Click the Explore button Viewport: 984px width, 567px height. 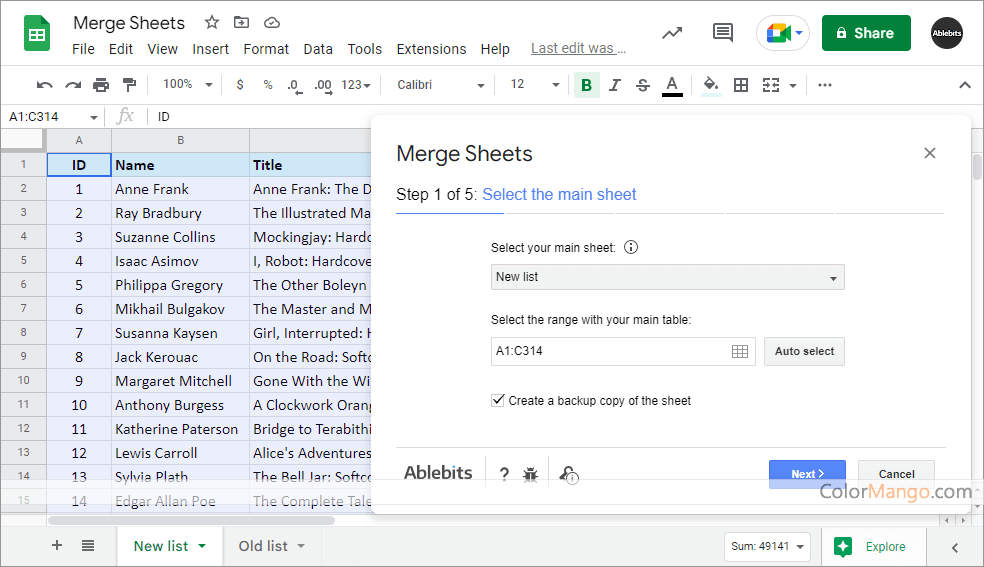click(x=874, y=546)
